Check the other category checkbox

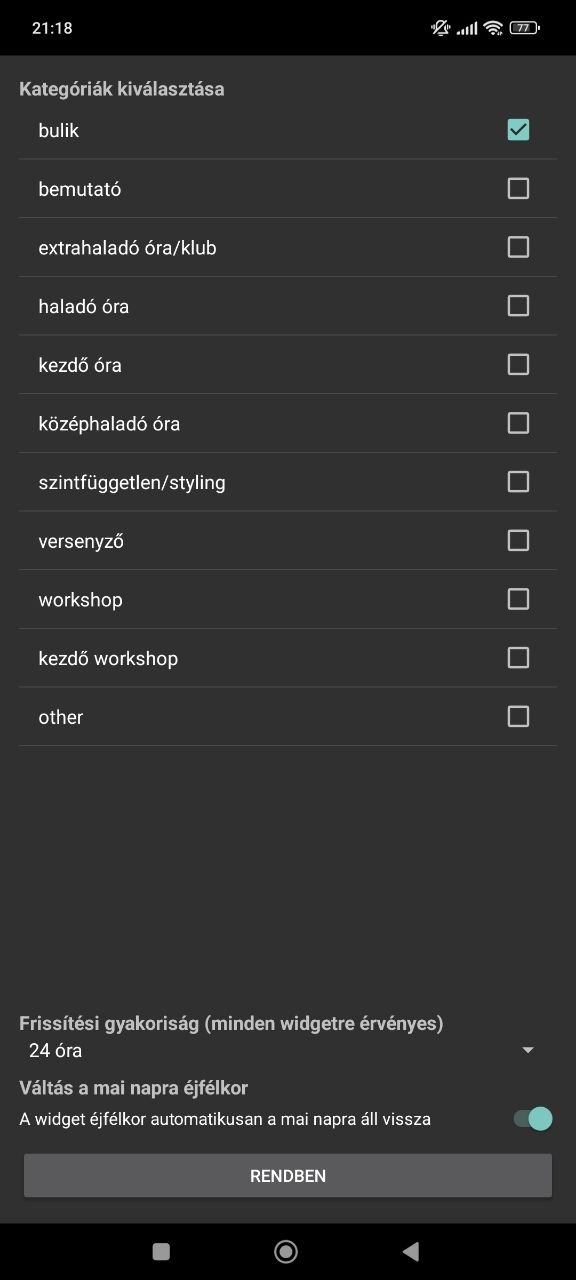(518, 716)
